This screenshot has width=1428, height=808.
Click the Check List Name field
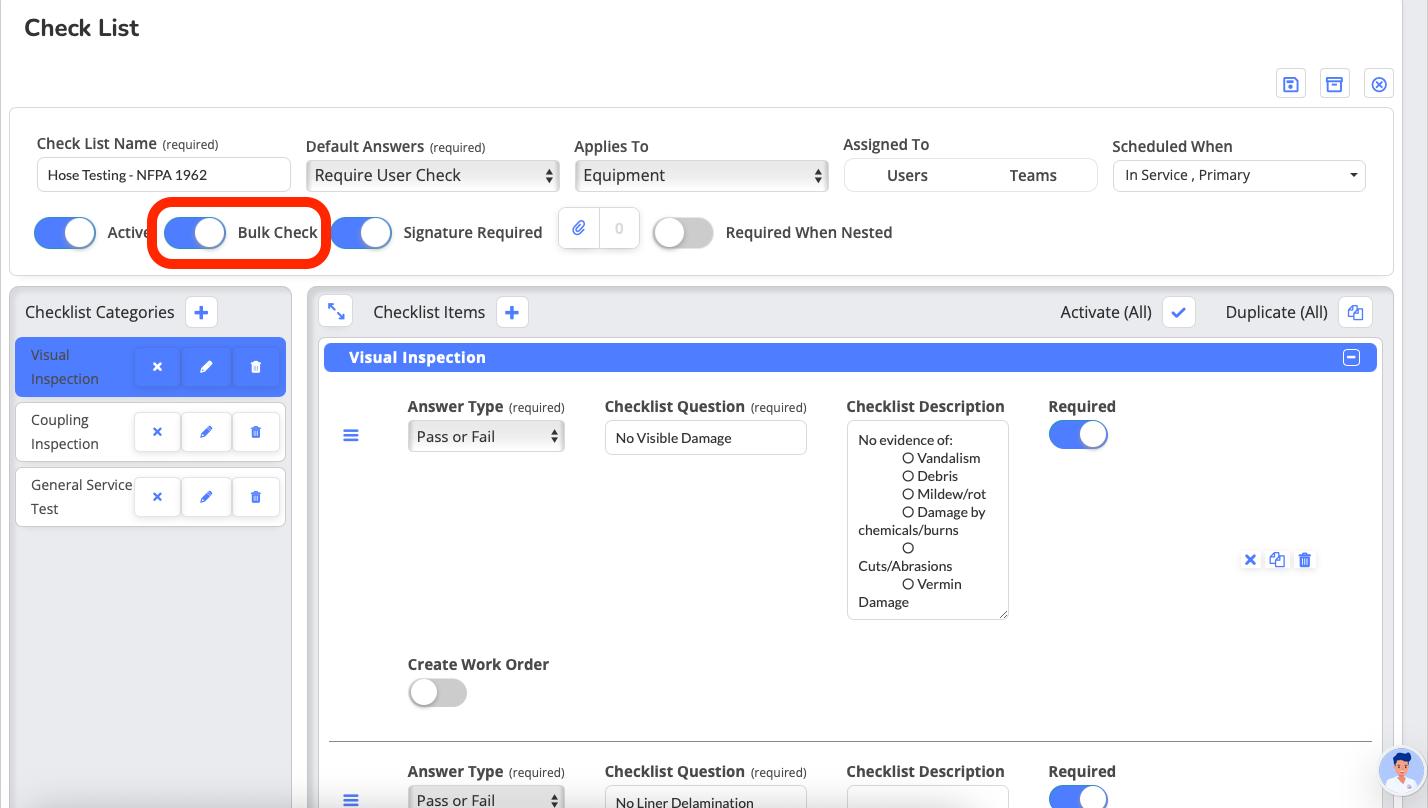point(164,176)
